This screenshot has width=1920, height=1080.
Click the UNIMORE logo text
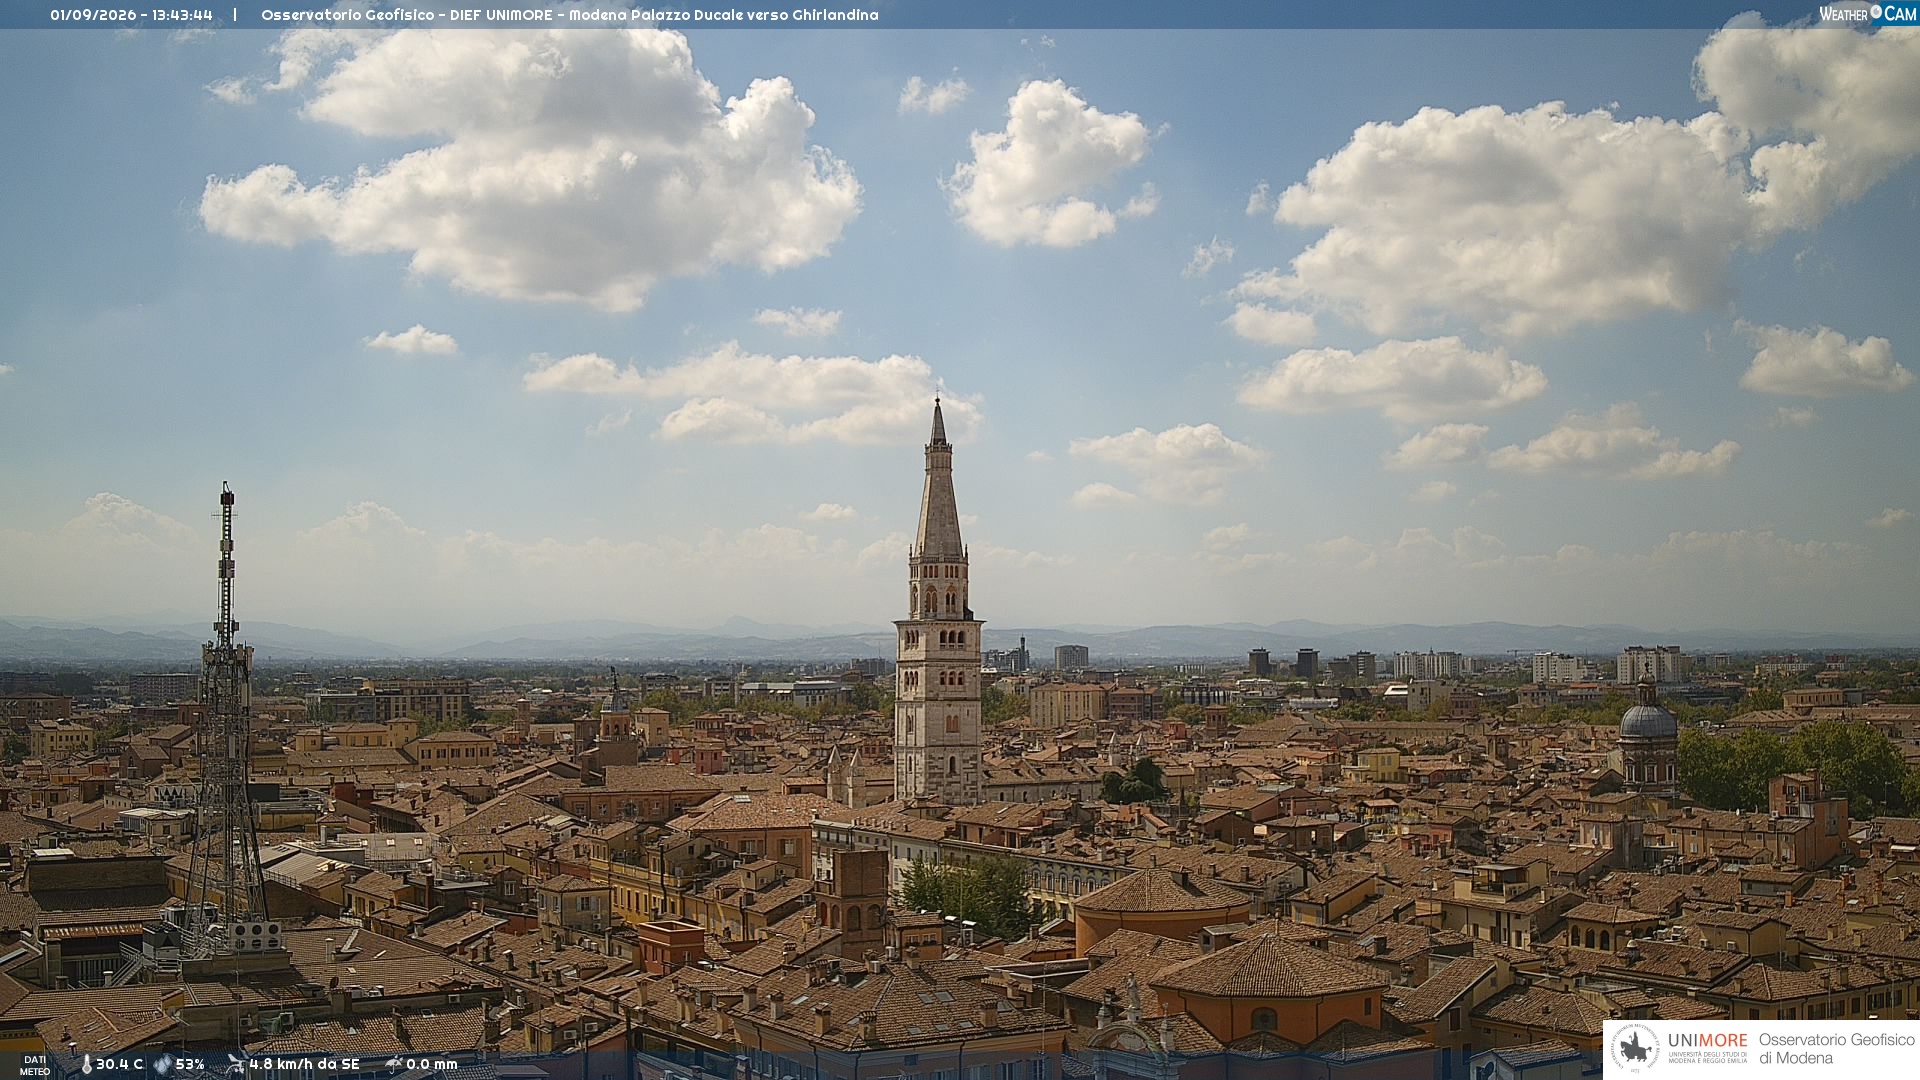click(1707, 1040)
